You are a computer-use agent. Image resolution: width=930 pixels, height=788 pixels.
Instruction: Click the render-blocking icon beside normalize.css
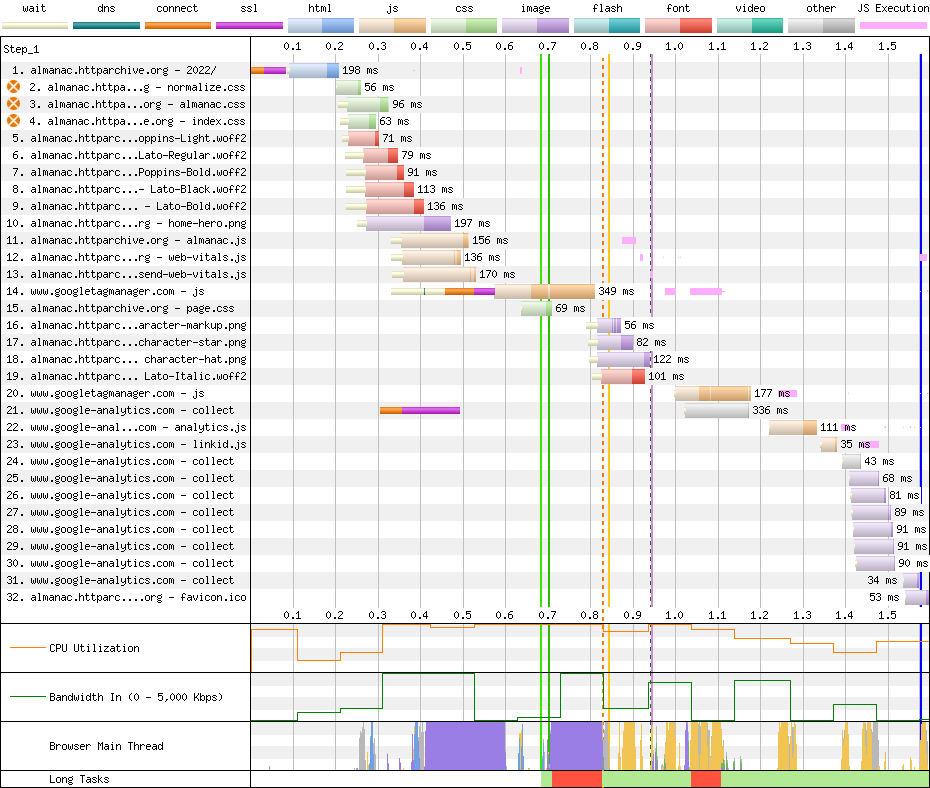tap(14, 87)
